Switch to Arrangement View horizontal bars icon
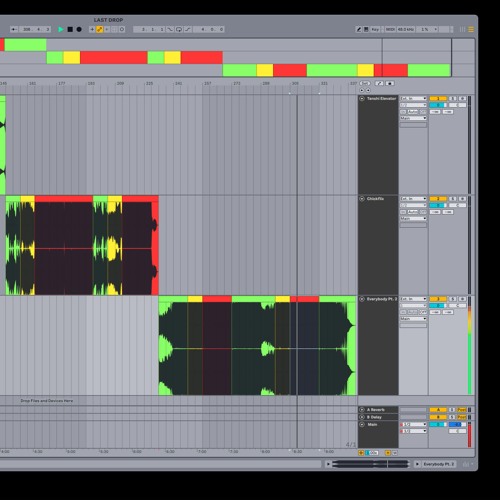500x500 pixels. point(471,29)
